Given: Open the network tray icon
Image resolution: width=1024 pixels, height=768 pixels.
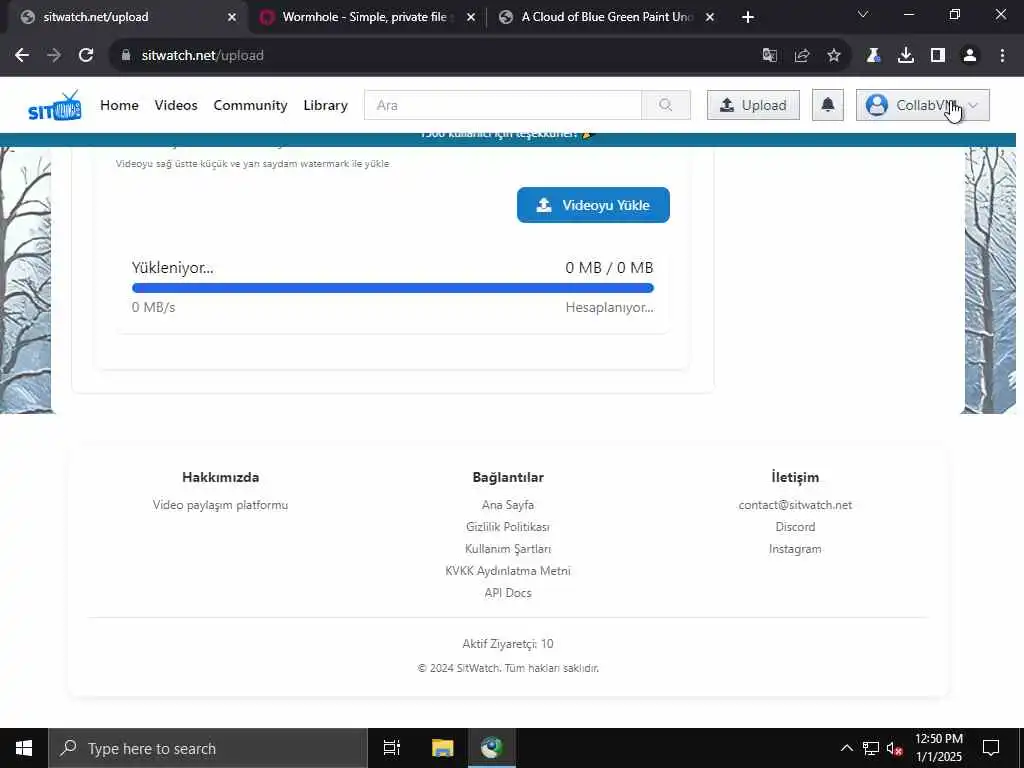Looking at the screenshot, I should pyautogui.click(x=871, y=748).
